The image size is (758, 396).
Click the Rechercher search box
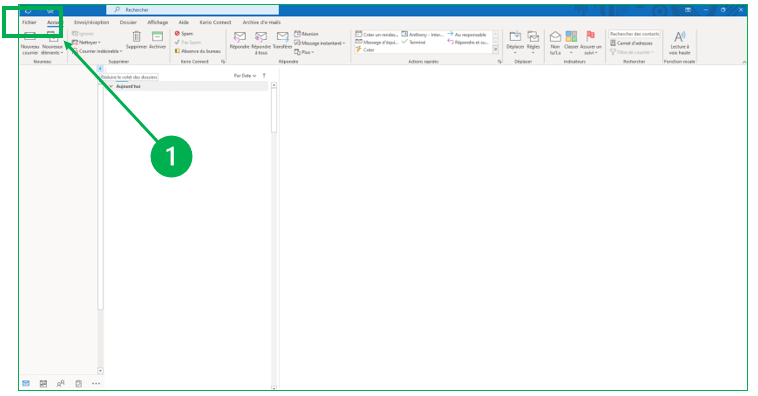(x=192, y=10)
